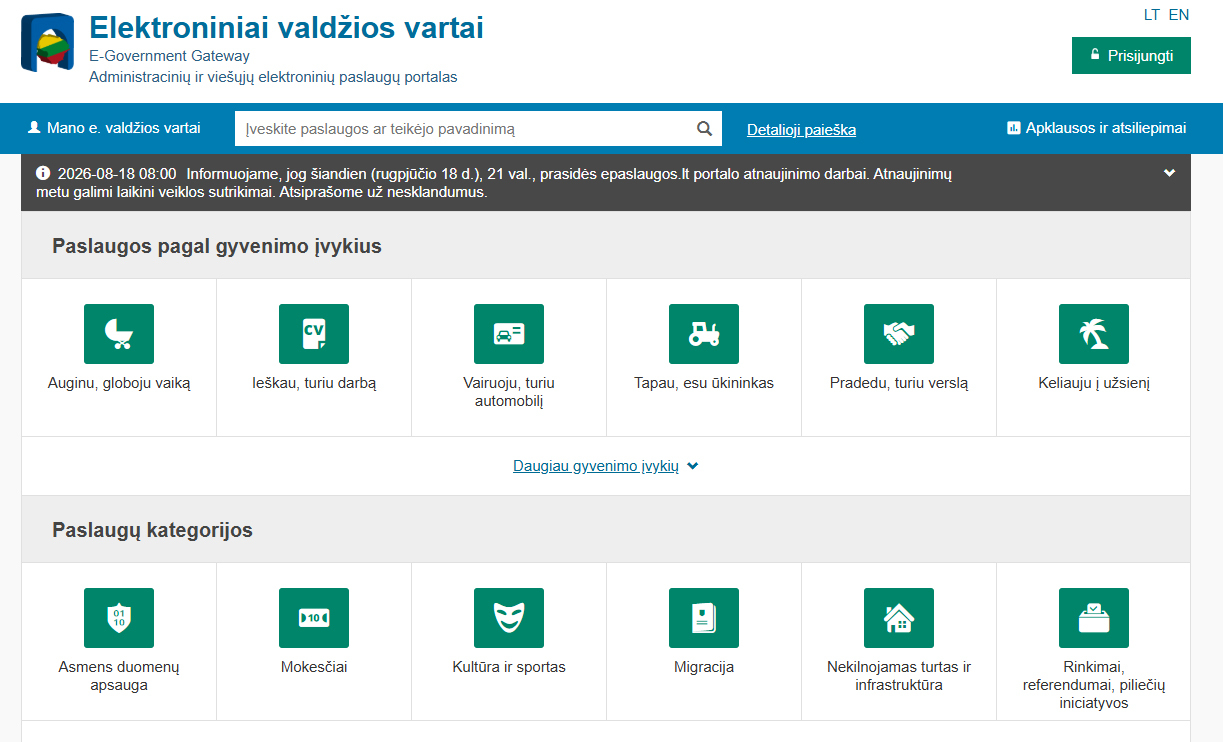The image size is (1223, 742).
Task: Open the passport icon for Migracija
Action: [704, 618]
